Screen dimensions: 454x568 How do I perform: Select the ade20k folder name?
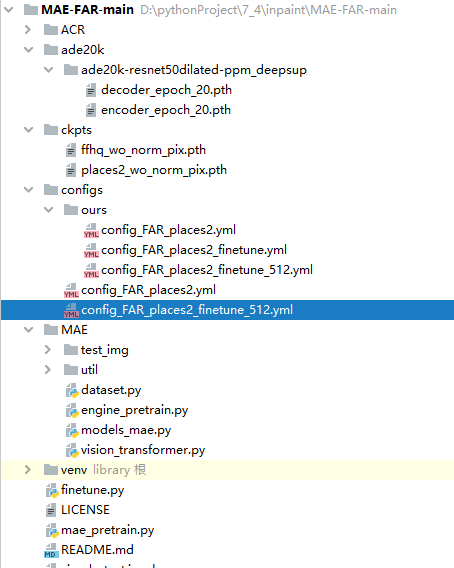point(83,50)
